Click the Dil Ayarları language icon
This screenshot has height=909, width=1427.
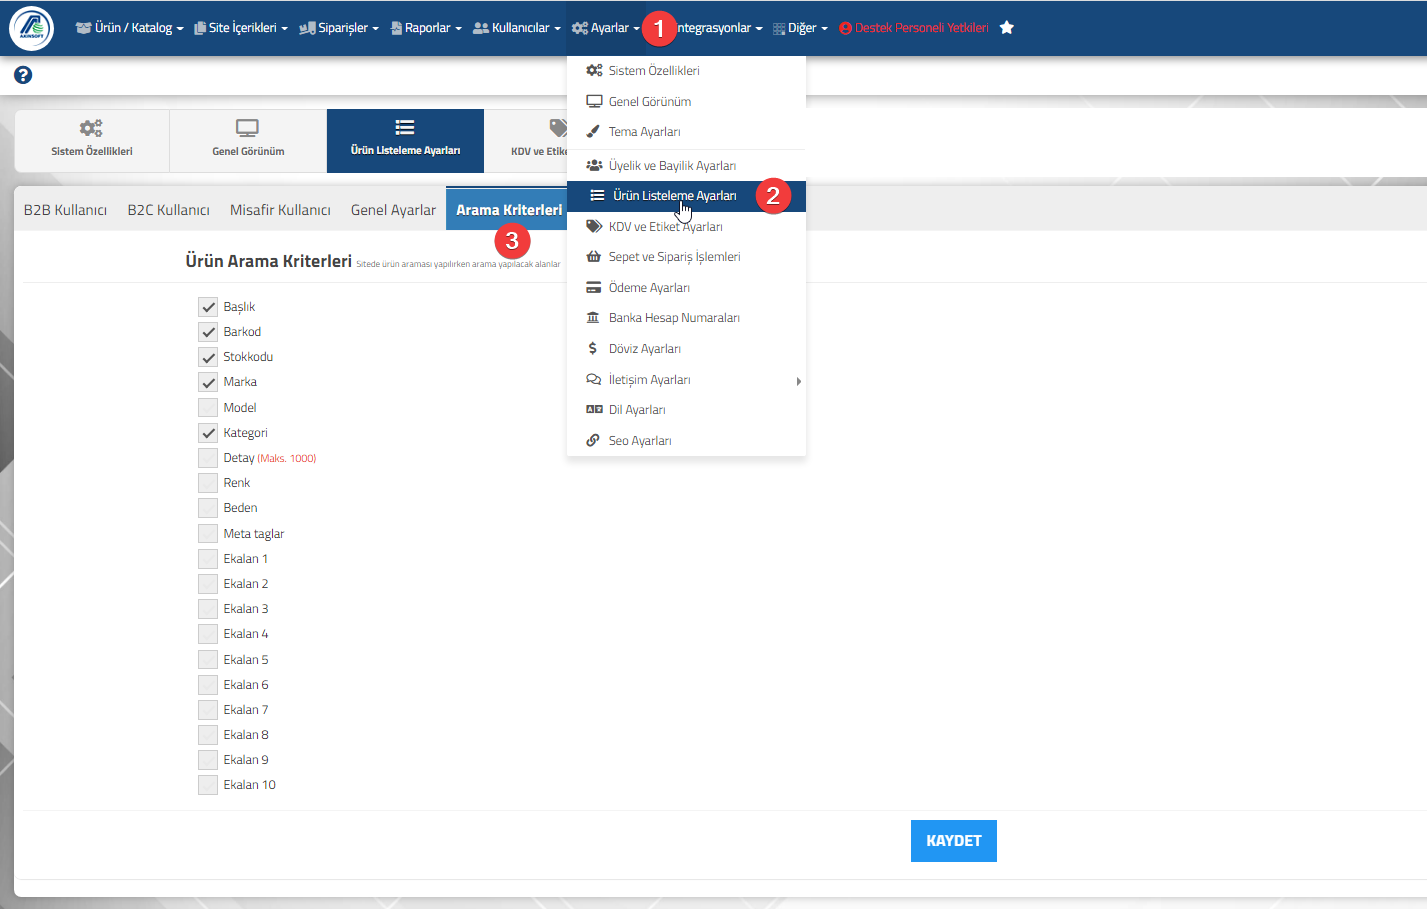point(594,410)
